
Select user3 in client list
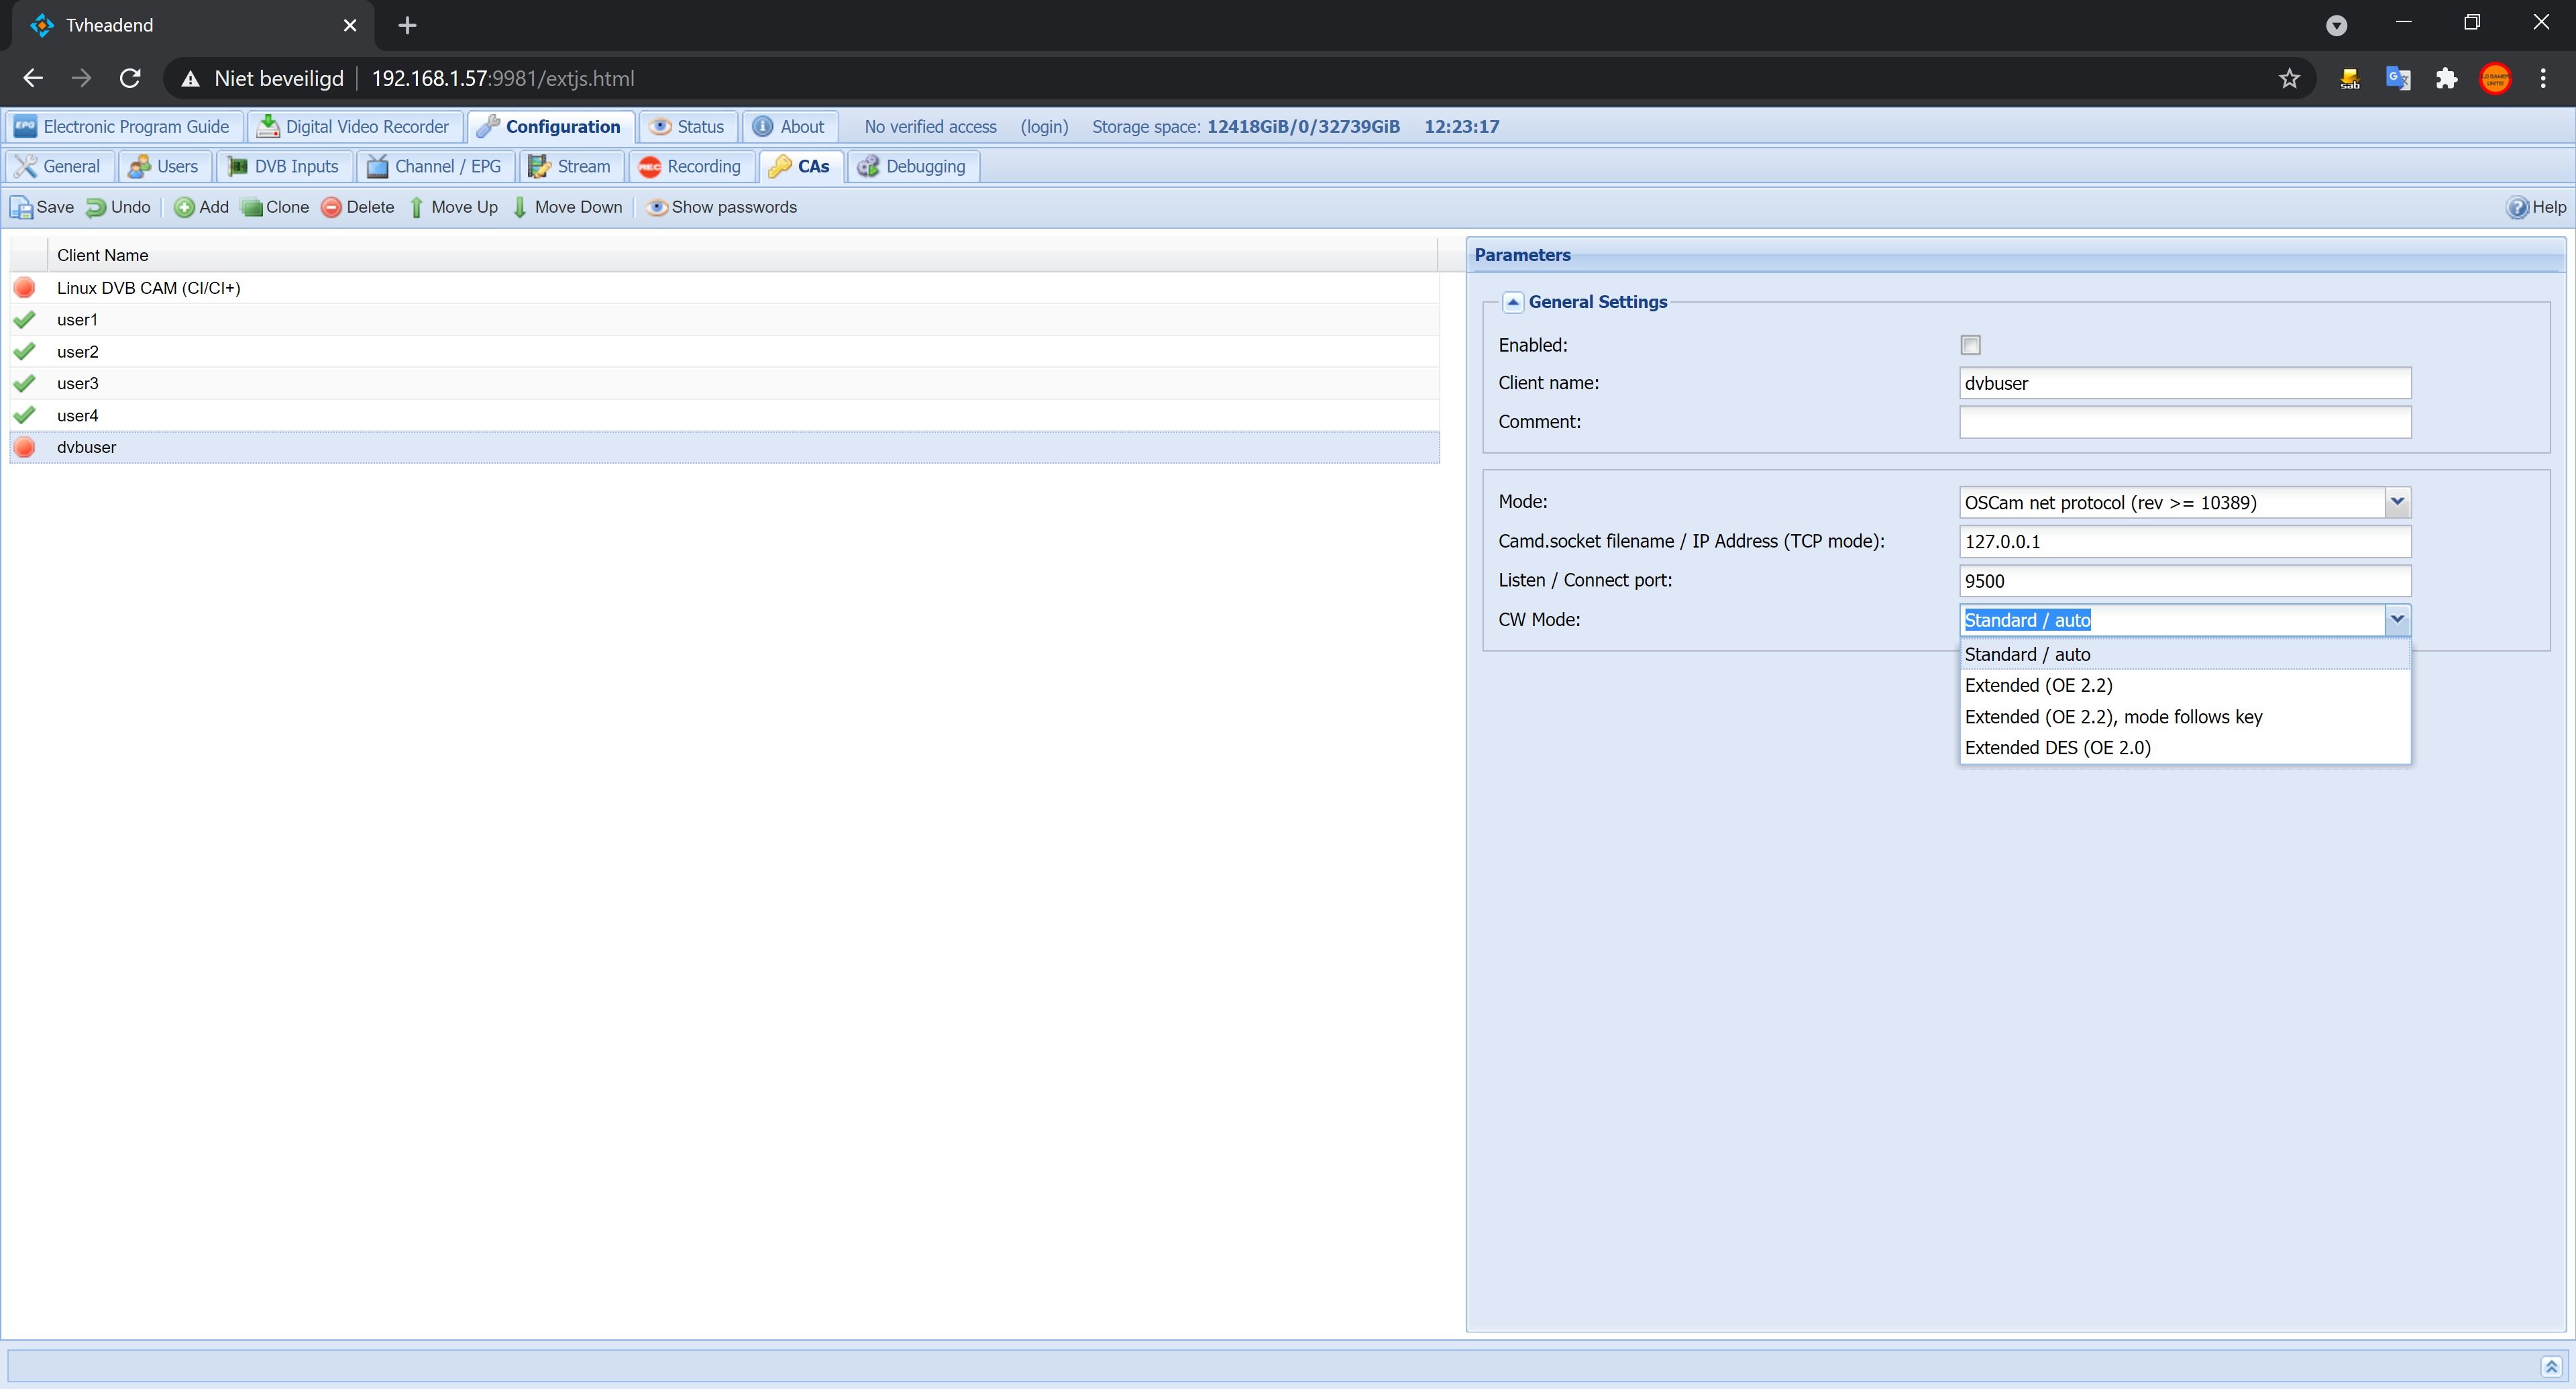78,383
